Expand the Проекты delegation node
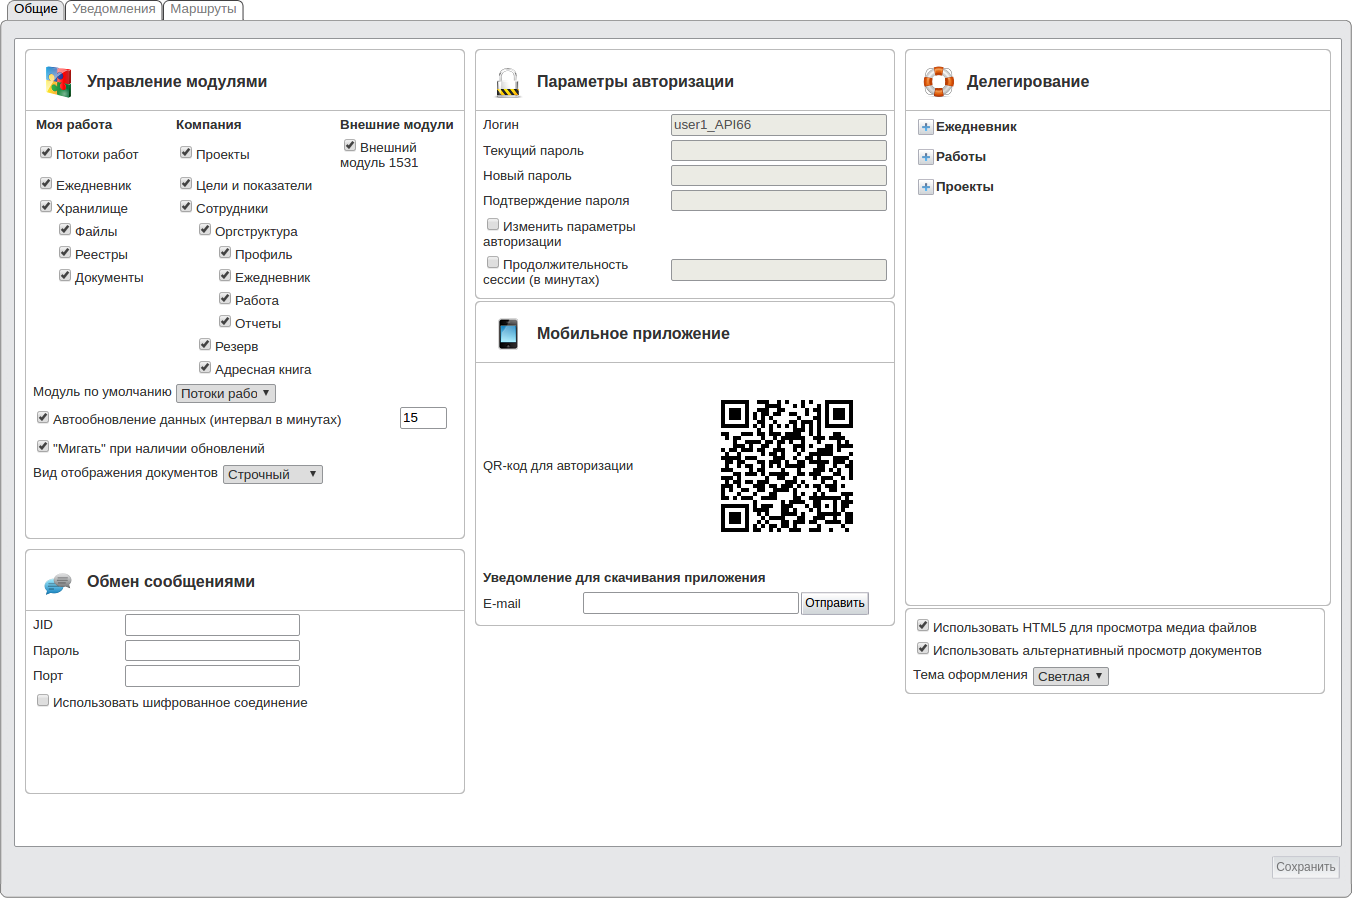Viewport: 1352px width, 902px height. 926,187
